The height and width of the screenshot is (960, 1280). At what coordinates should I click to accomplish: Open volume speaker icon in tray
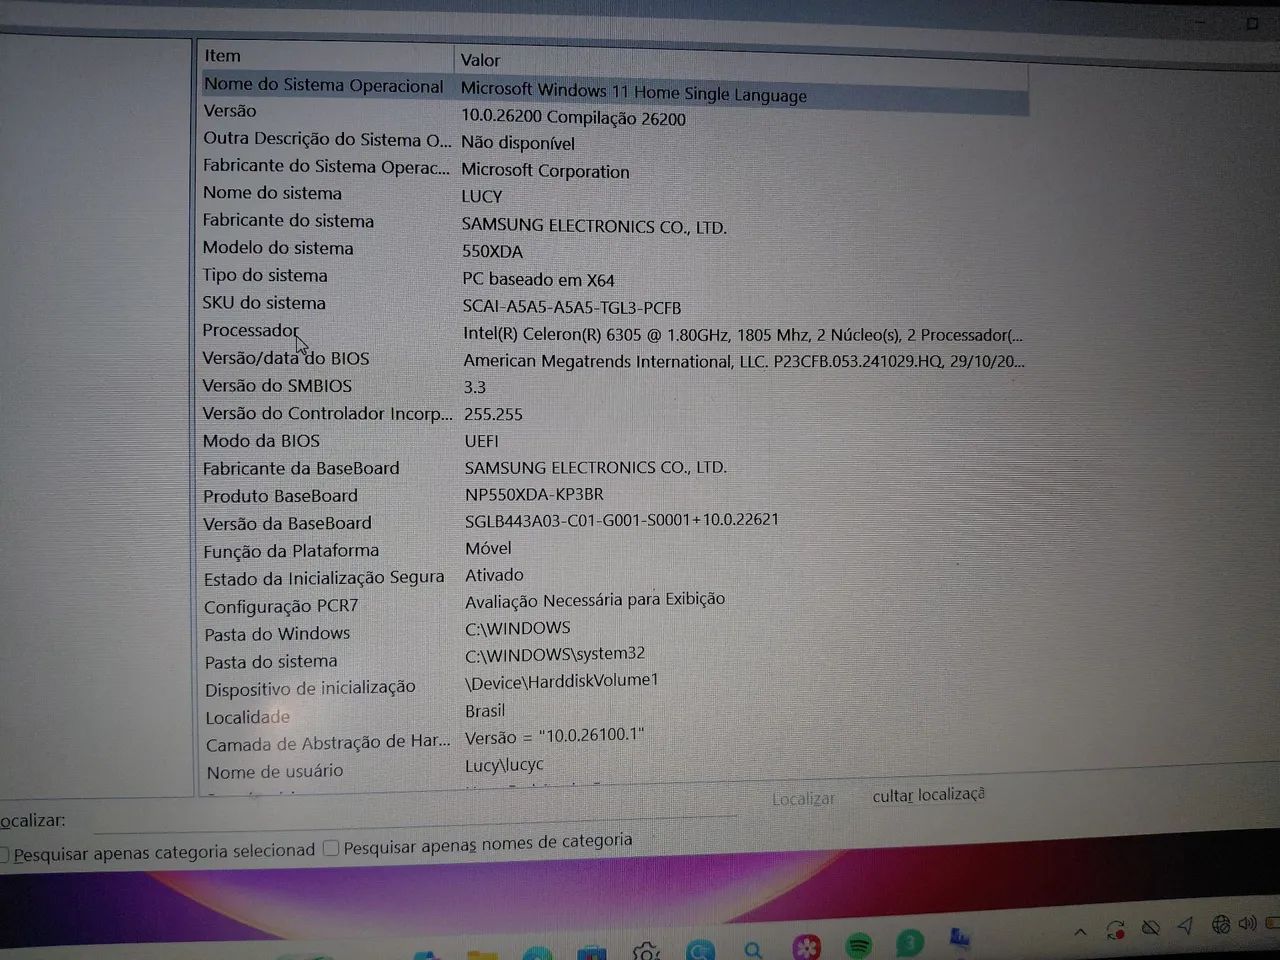pos(1247,924)
